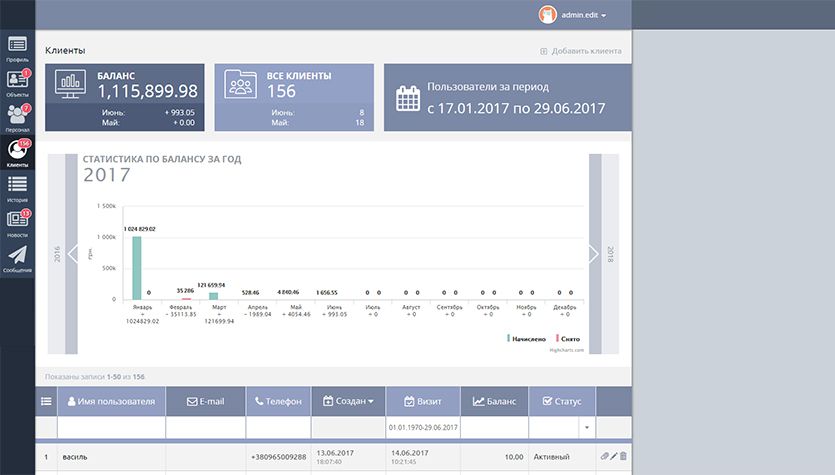Sort by Визит column
This screenshot has width=835, height=475.
point(423,402)
